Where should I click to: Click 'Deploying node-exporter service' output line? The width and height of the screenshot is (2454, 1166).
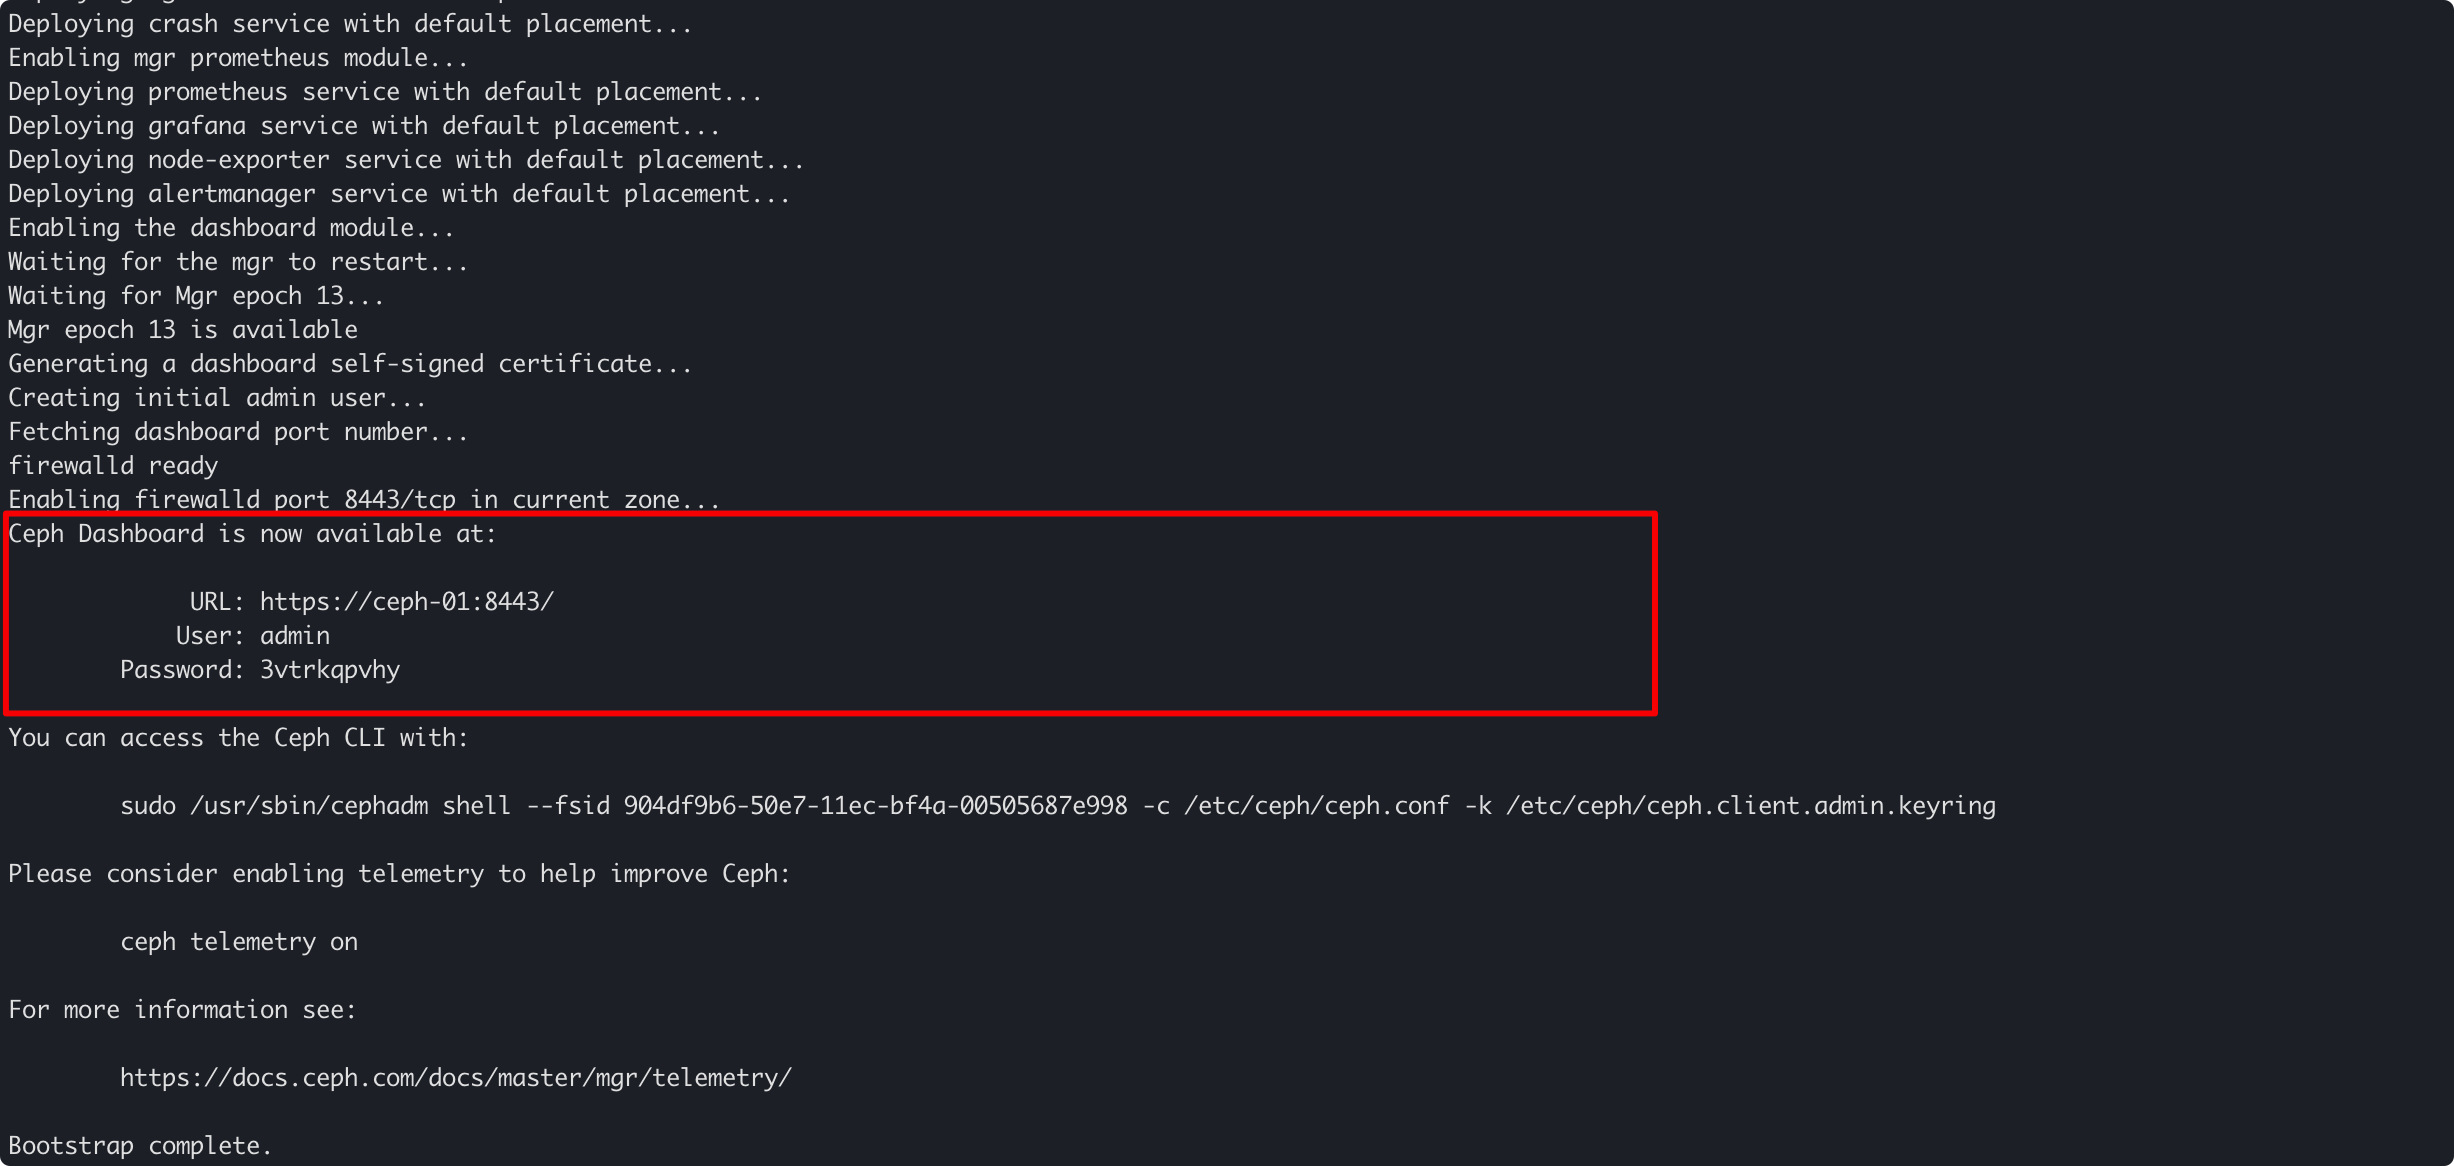(406, 160)
